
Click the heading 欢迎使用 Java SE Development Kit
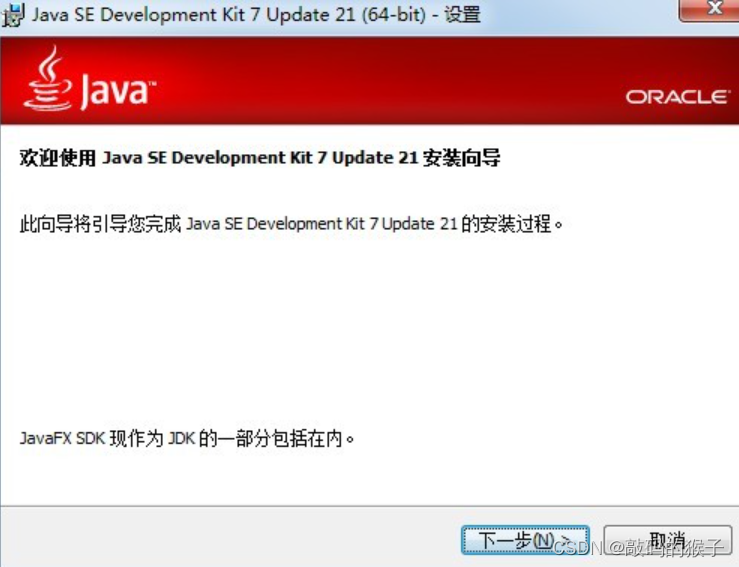[x=260, y=157]
